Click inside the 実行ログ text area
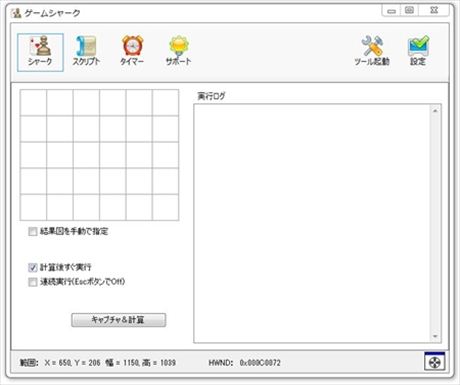 click(312, 223)
